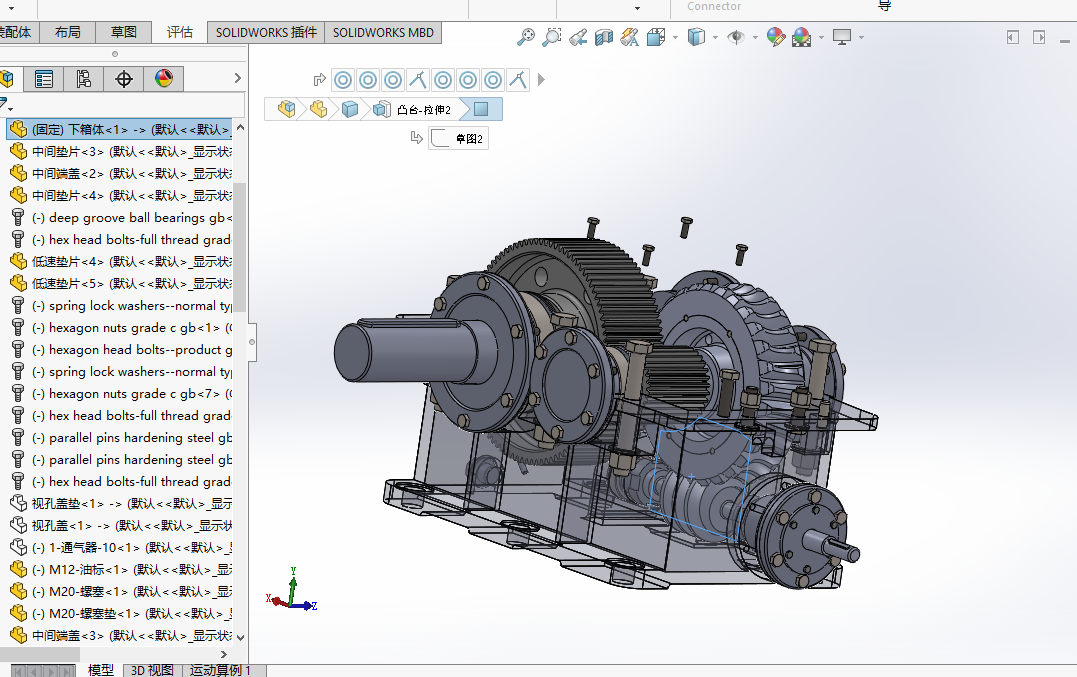Open the View Settings dropdown arrow
The height and width of the screenshot is (677, 1077).
(x=861, y=37)
